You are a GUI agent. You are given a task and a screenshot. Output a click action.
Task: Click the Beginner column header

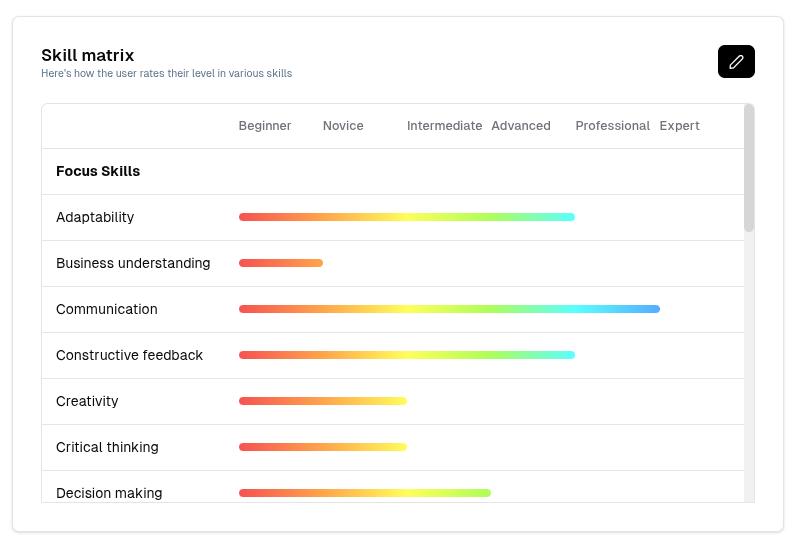pos(265,126)
